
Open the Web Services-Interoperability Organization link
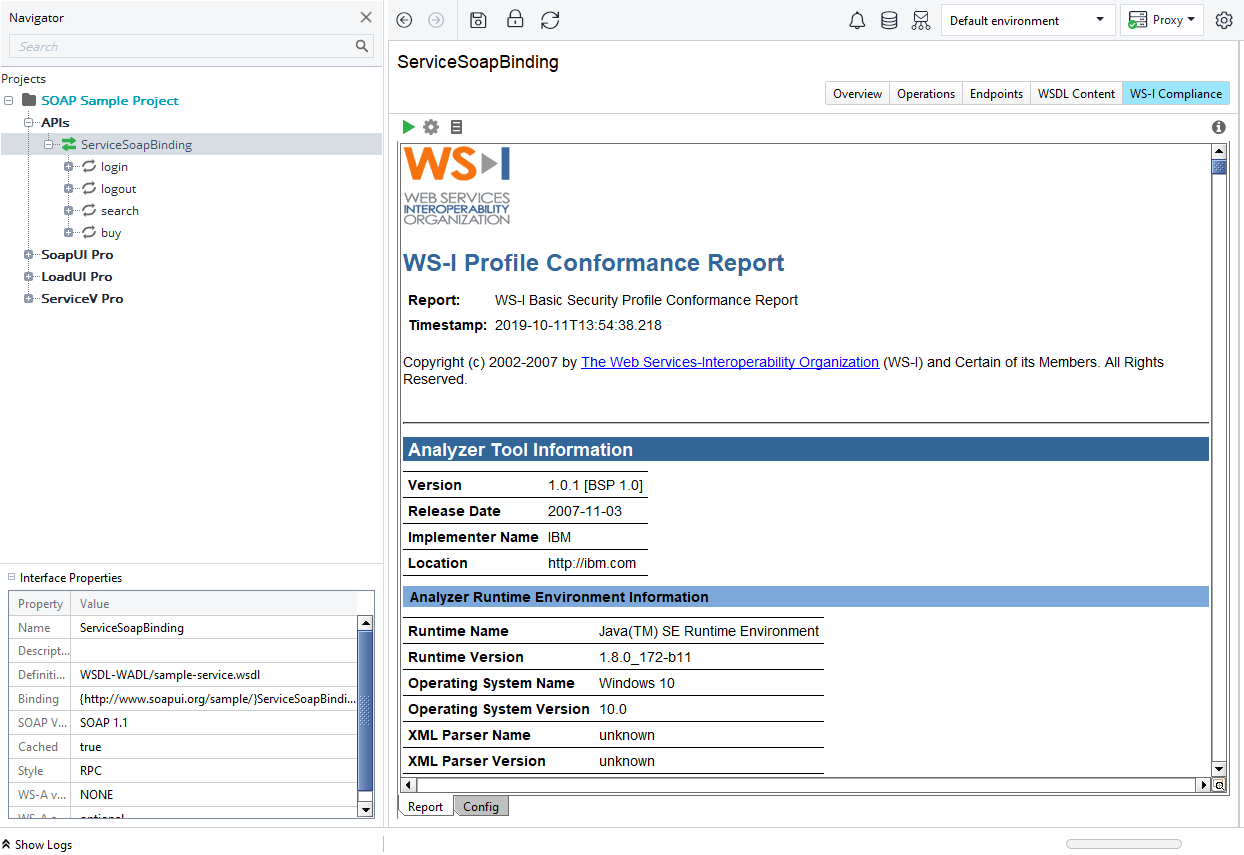[730, 362]
